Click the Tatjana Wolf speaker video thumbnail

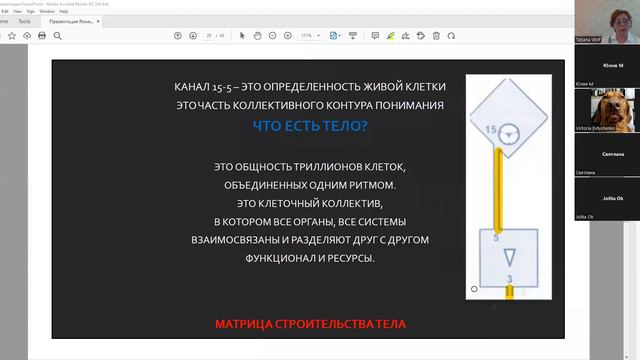pyautogui.click(x=607, y=21)
